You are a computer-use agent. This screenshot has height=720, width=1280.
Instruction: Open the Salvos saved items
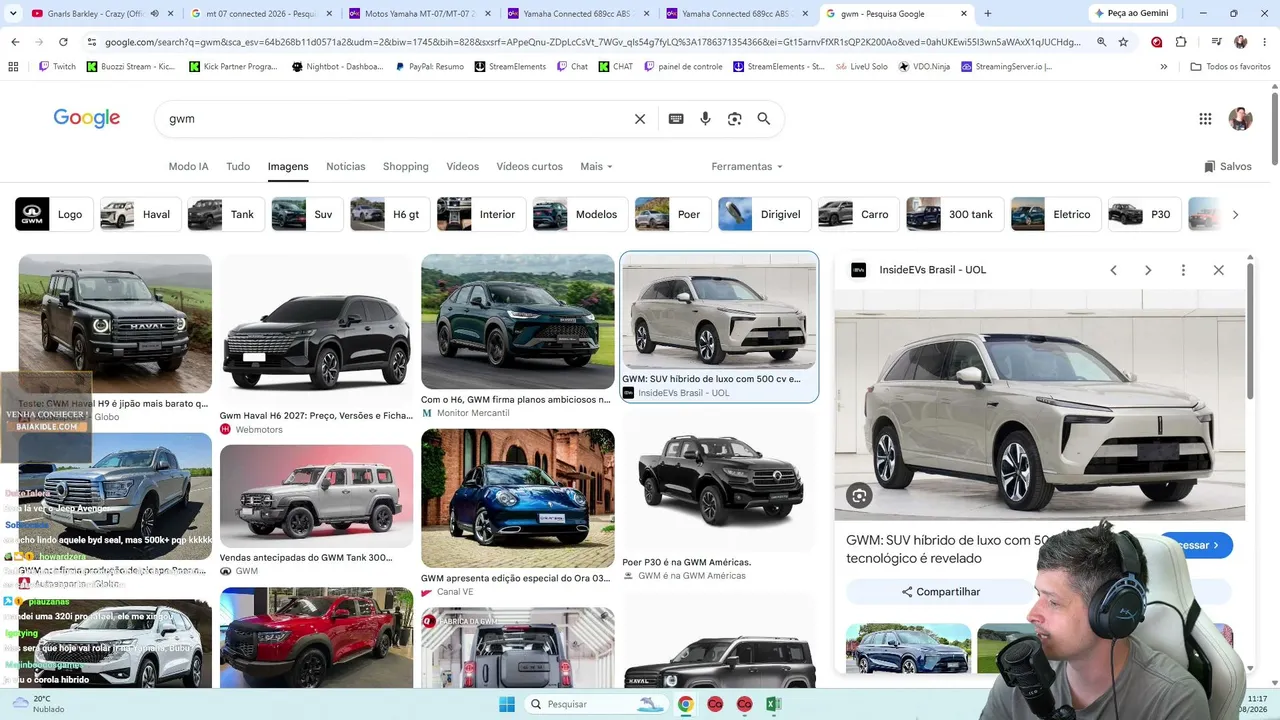1228,166
